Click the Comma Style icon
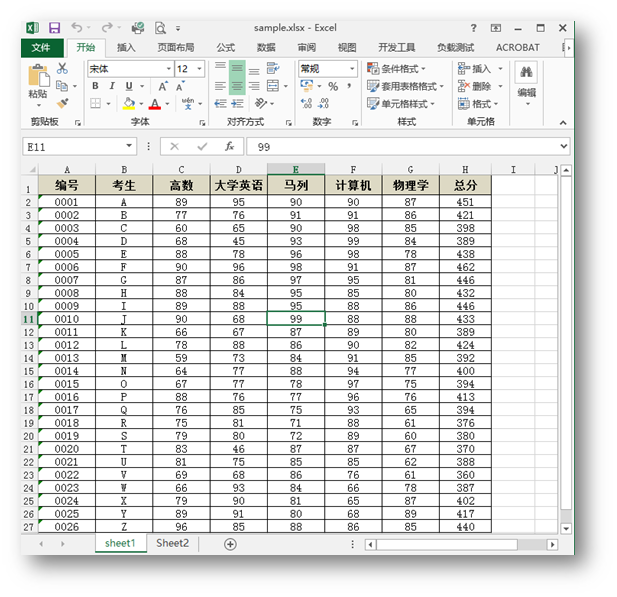This screenshot has height=597, width=617. [x=349, y=86]
